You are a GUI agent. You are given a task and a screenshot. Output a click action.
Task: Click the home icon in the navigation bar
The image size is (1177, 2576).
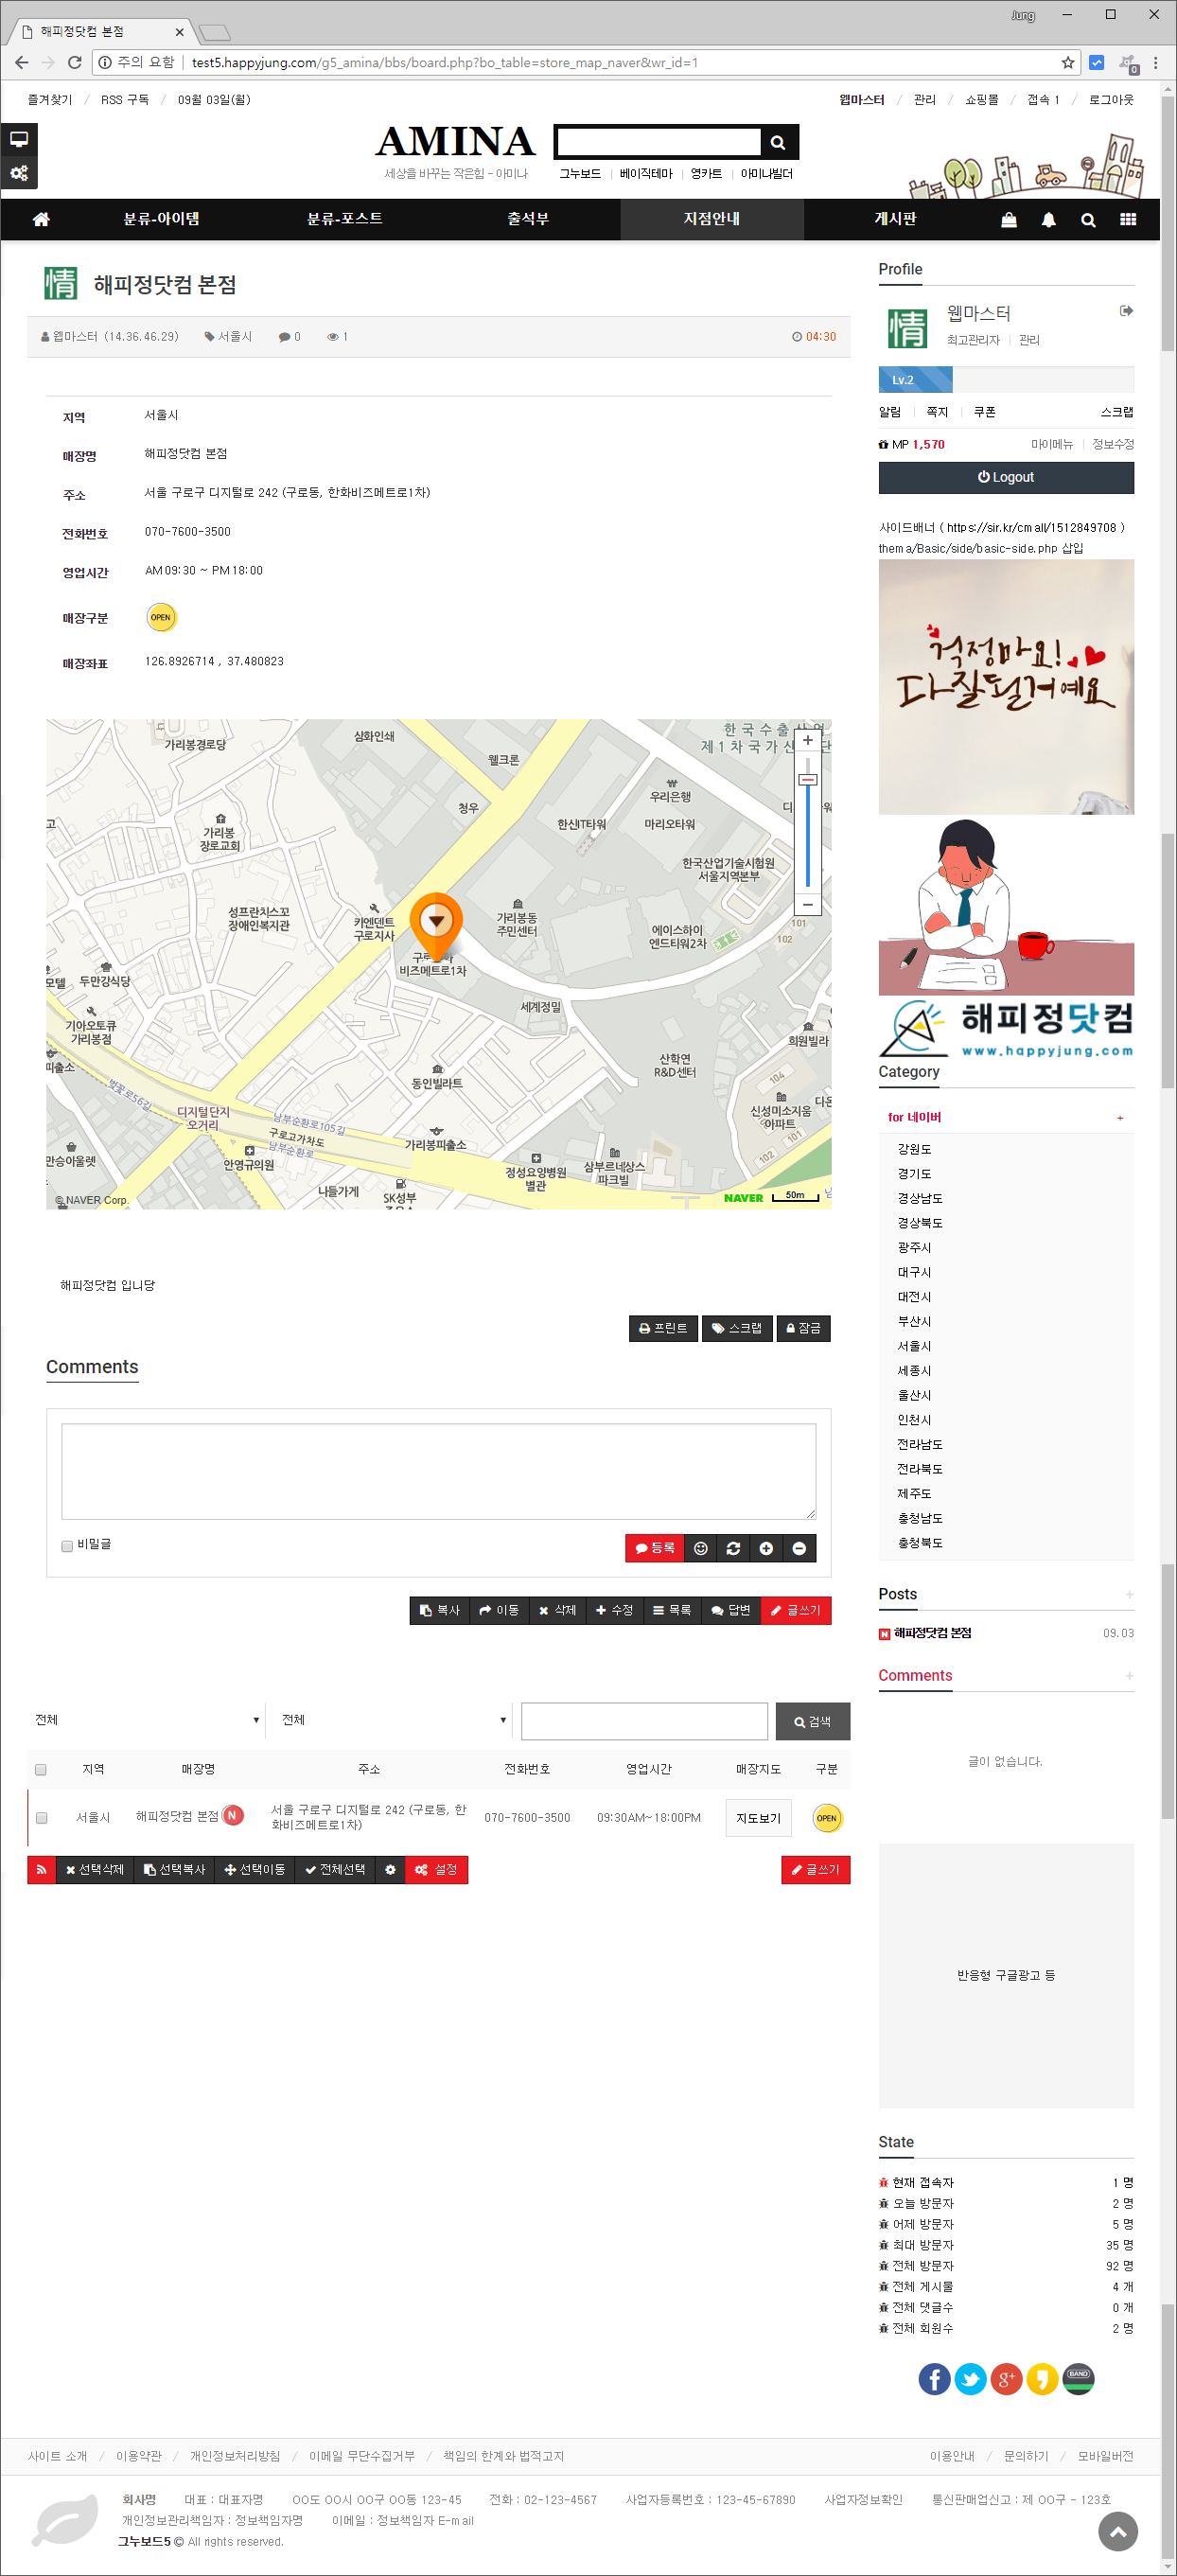click(x=41, y=219)
